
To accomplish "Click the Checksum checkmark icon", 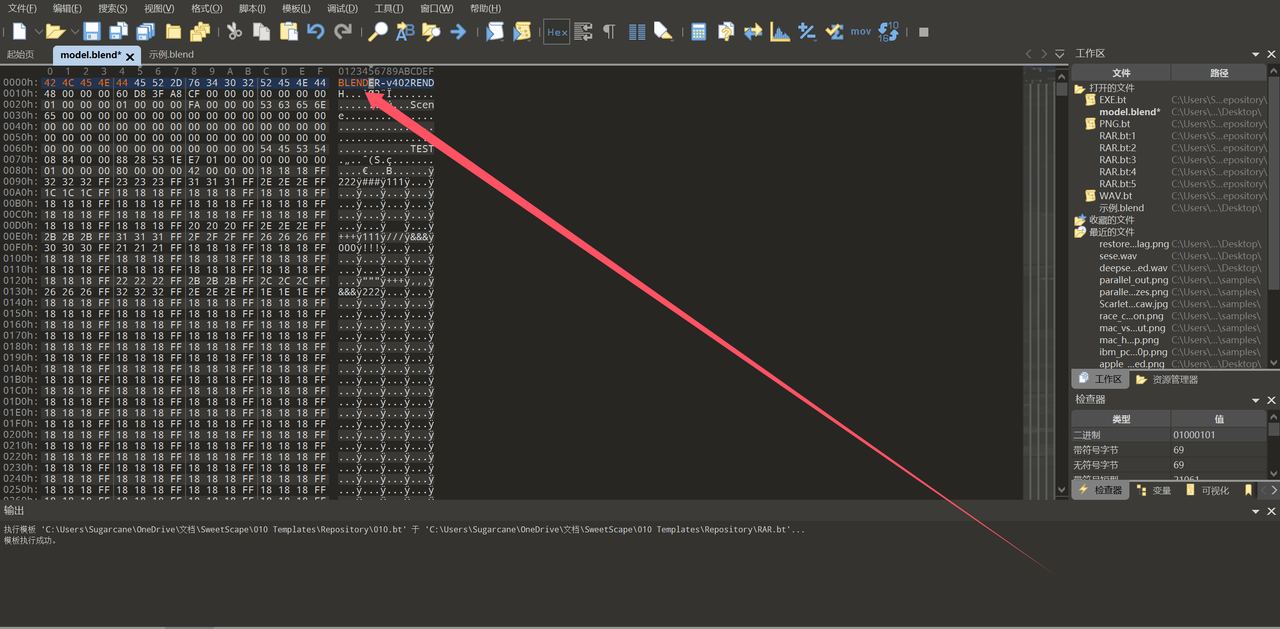I will (834, 32).
